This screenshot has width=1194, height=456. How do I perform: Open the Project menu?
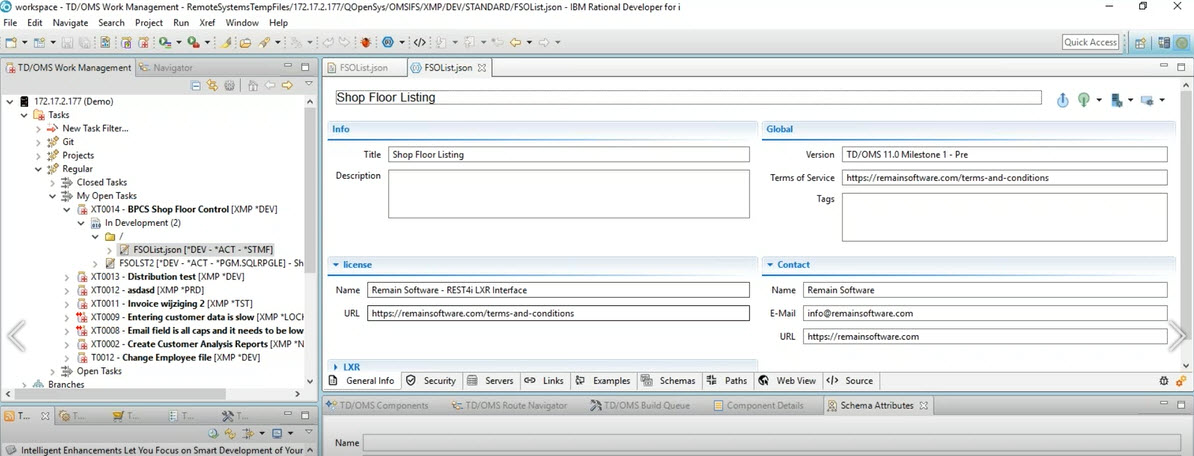149,23
